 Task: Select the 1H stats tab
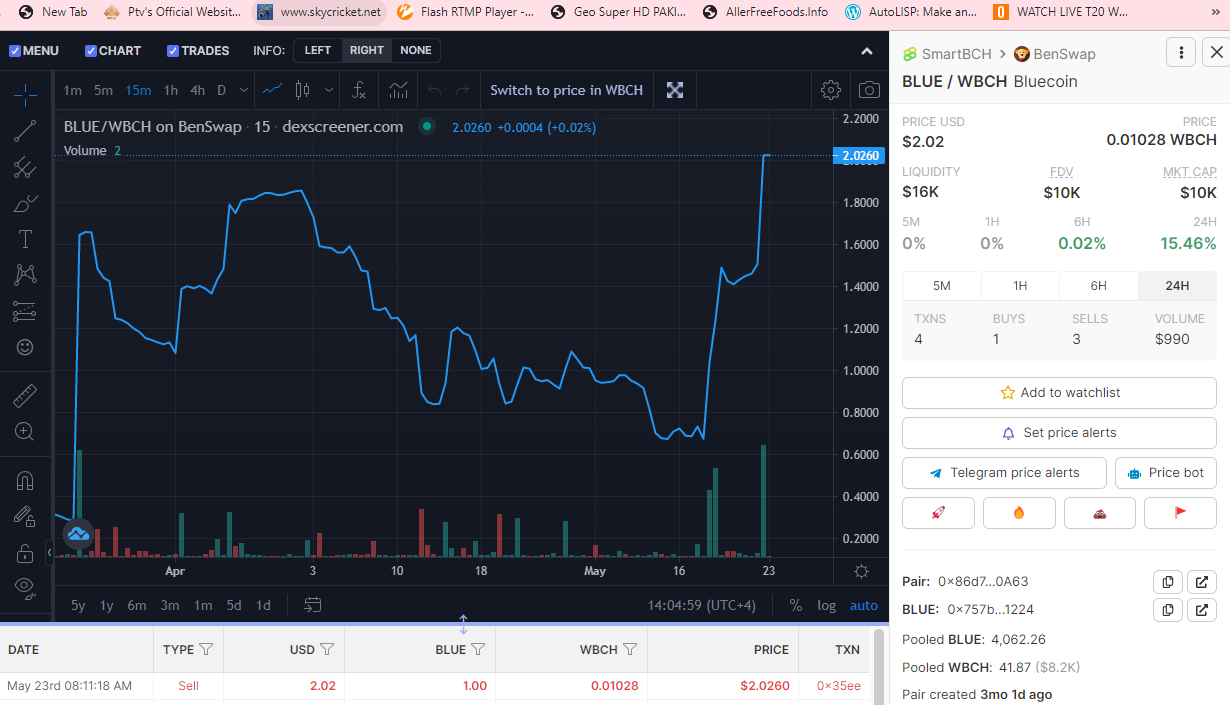[1020, 286]
